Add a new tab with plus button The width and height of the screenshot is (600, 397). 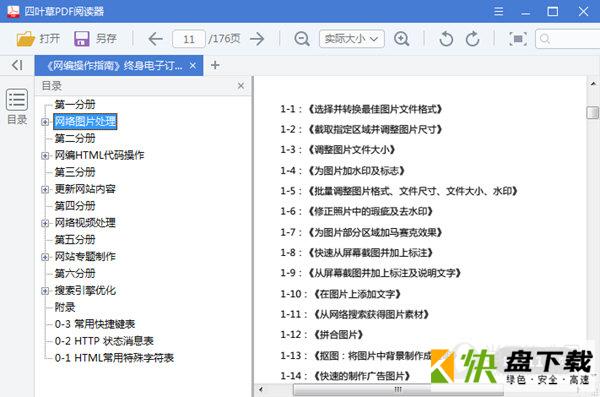click(215, 65)
